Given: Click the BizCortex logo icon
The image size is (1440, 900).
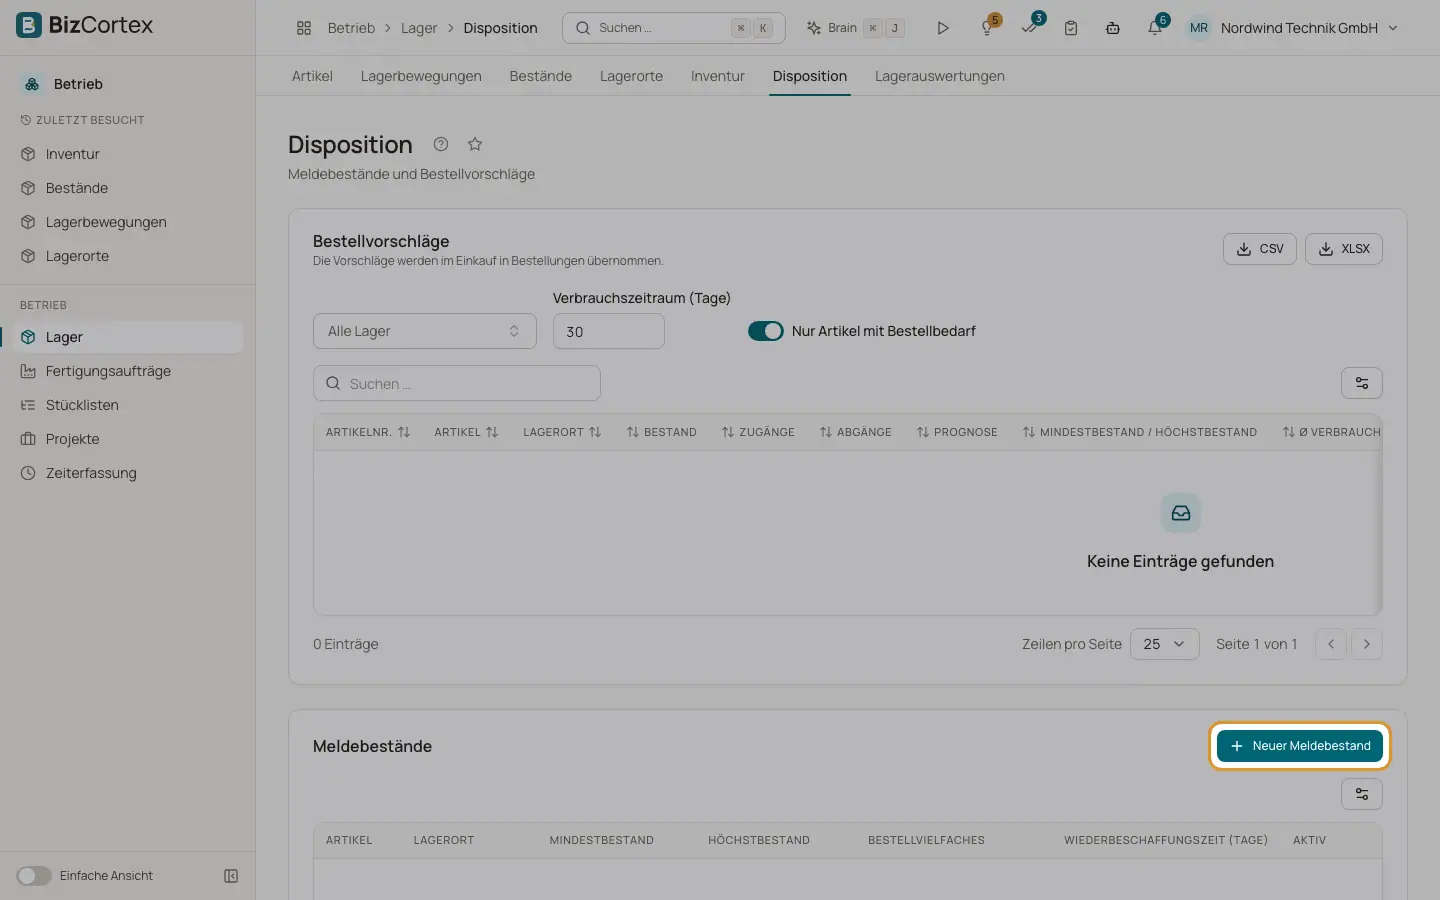Looking at the screenshot, I should point(29,25).
